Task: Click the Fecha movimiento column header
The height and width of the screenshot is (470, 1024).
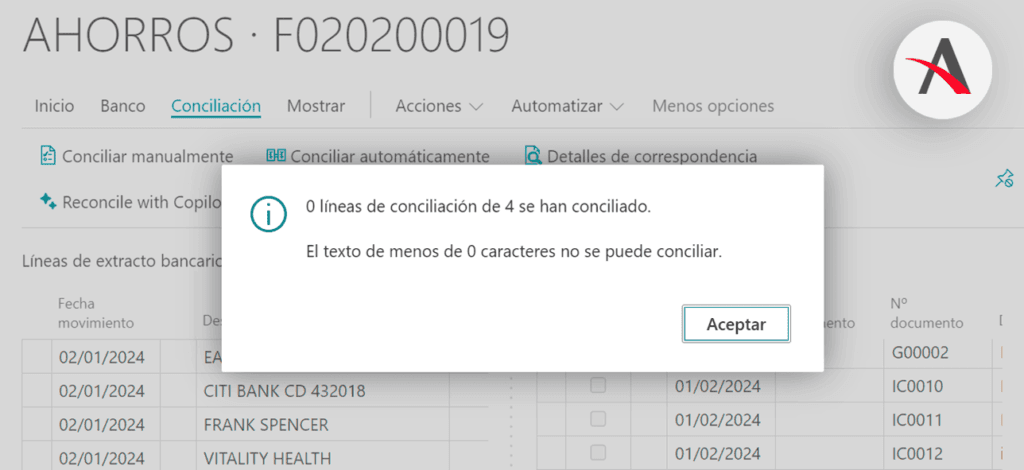Action: pyautogui.click(x=96, y=313)
